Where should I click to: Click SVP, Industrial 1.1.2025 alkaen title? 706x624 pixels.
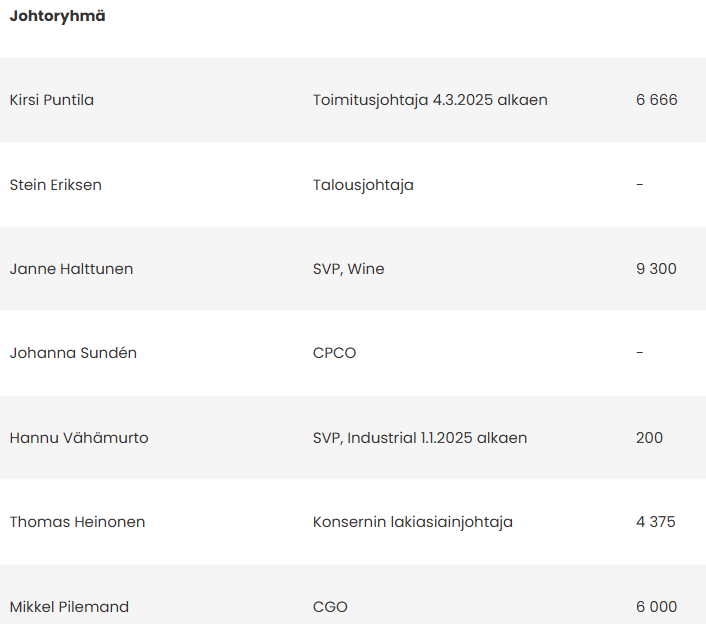point(420,438)
